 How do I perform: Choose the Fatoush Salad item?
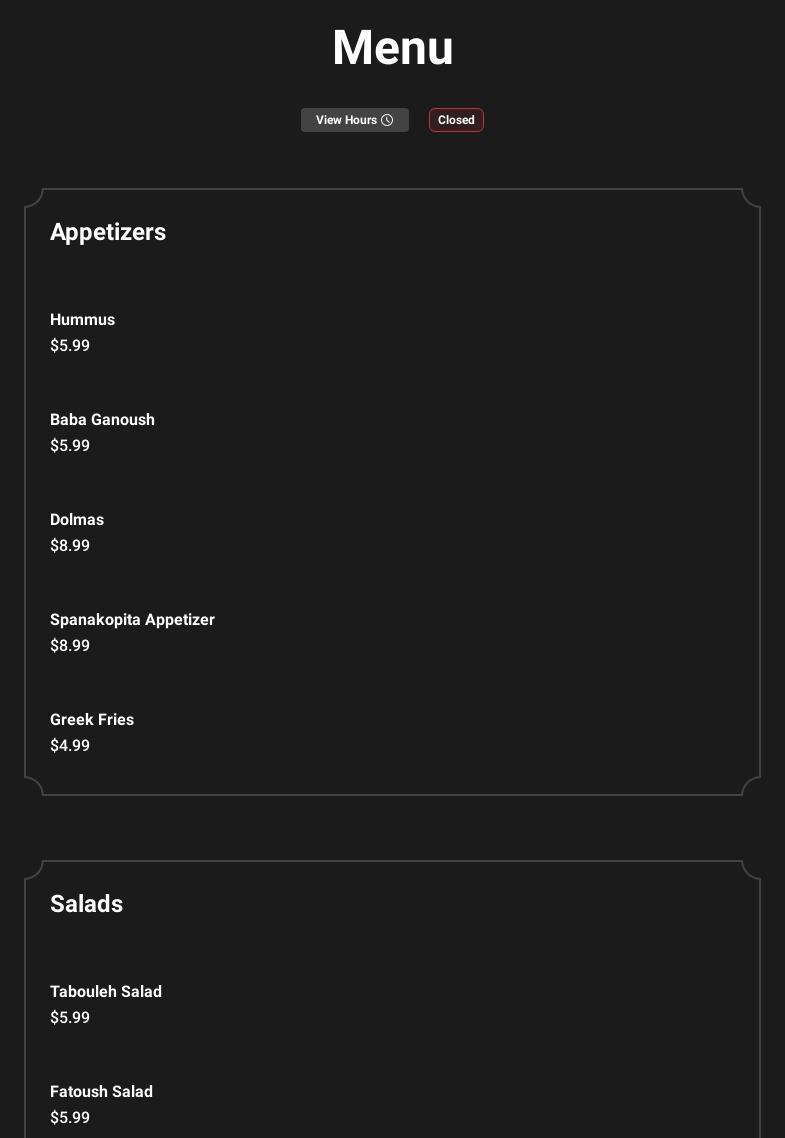101,1092
